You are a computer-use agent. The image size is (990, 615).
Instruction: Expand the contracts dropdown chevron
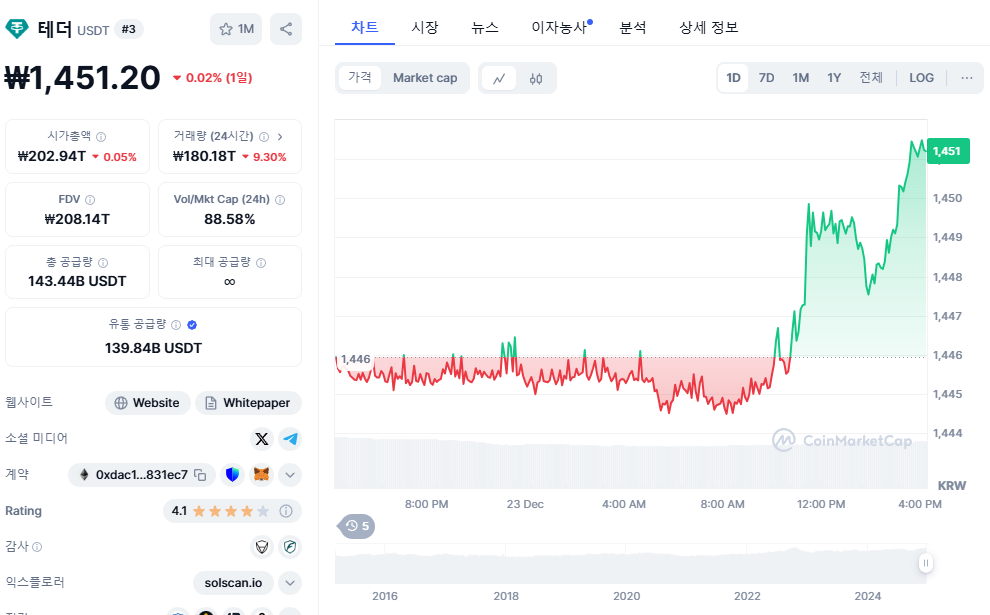290,475
